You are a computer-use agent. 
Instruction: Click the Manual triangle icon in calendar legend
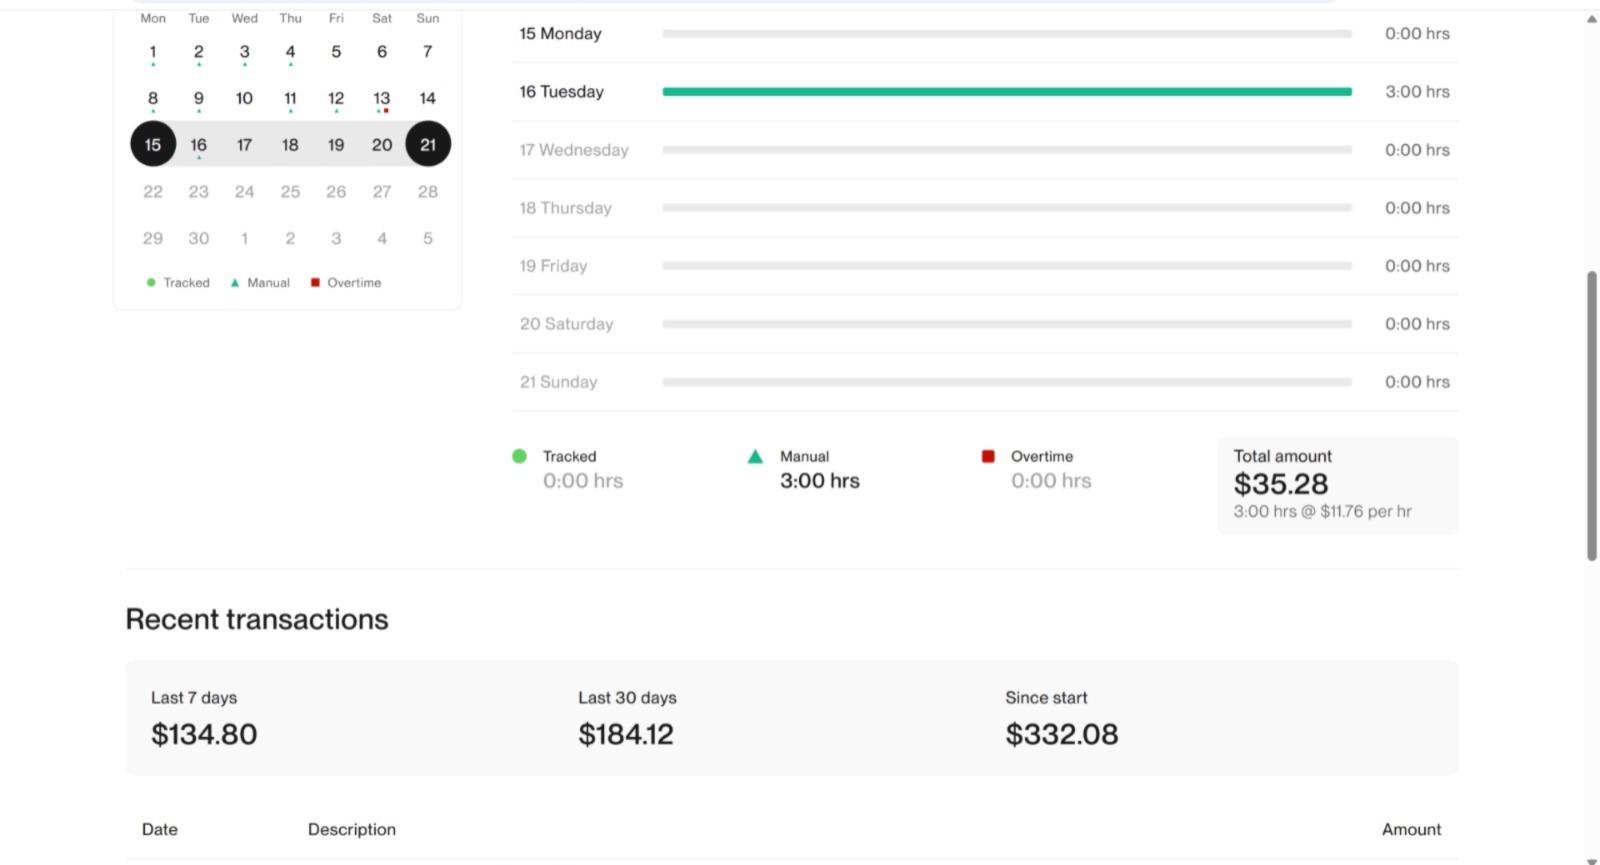pyautogui.click(x=235, y=283)
